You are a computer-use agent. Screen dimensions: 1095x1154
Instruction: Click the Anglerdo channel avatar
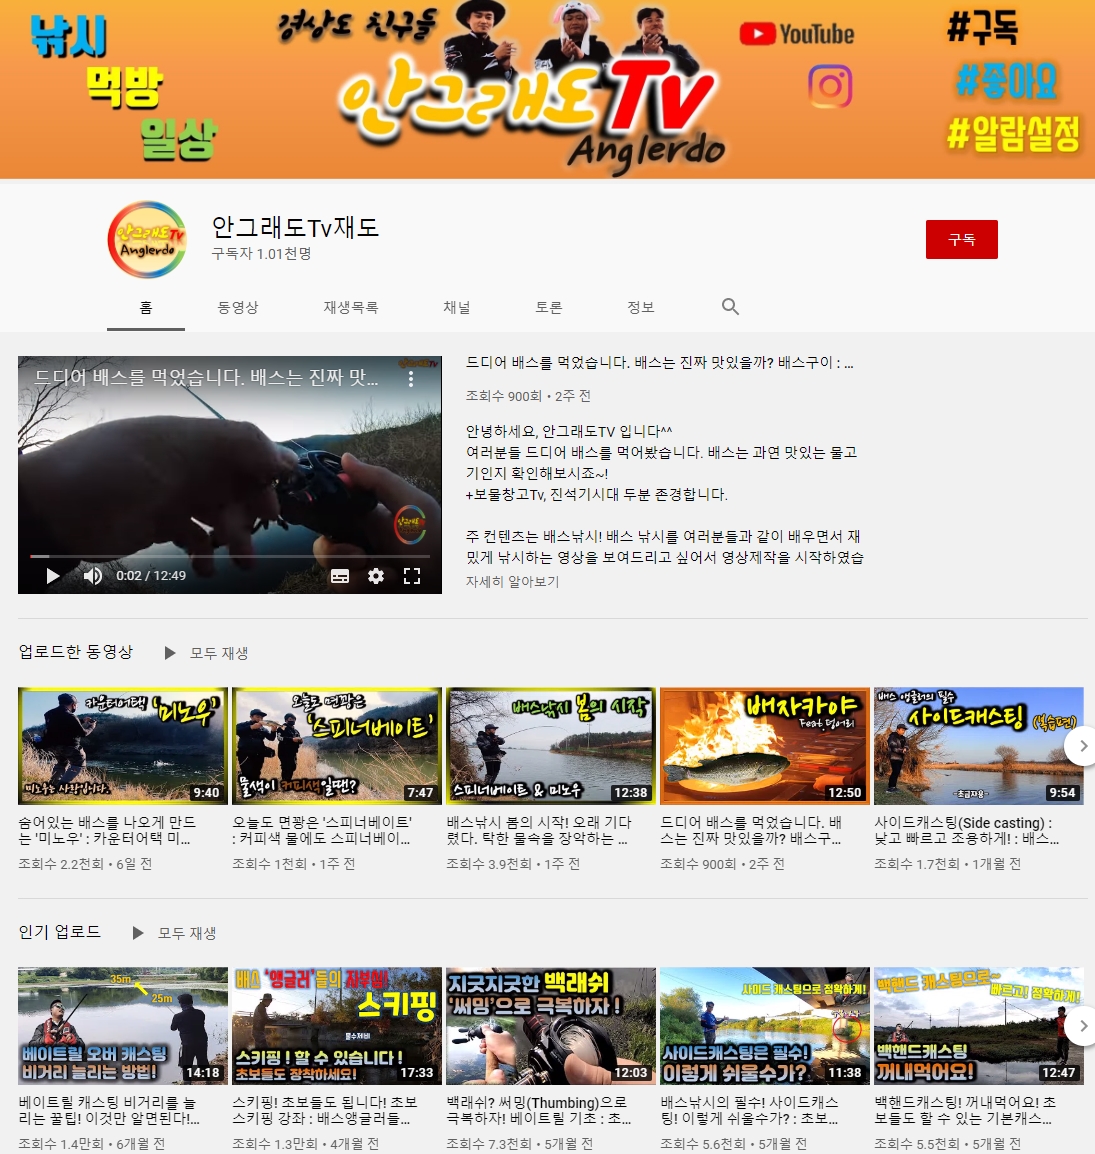click(x=147, y=240)
